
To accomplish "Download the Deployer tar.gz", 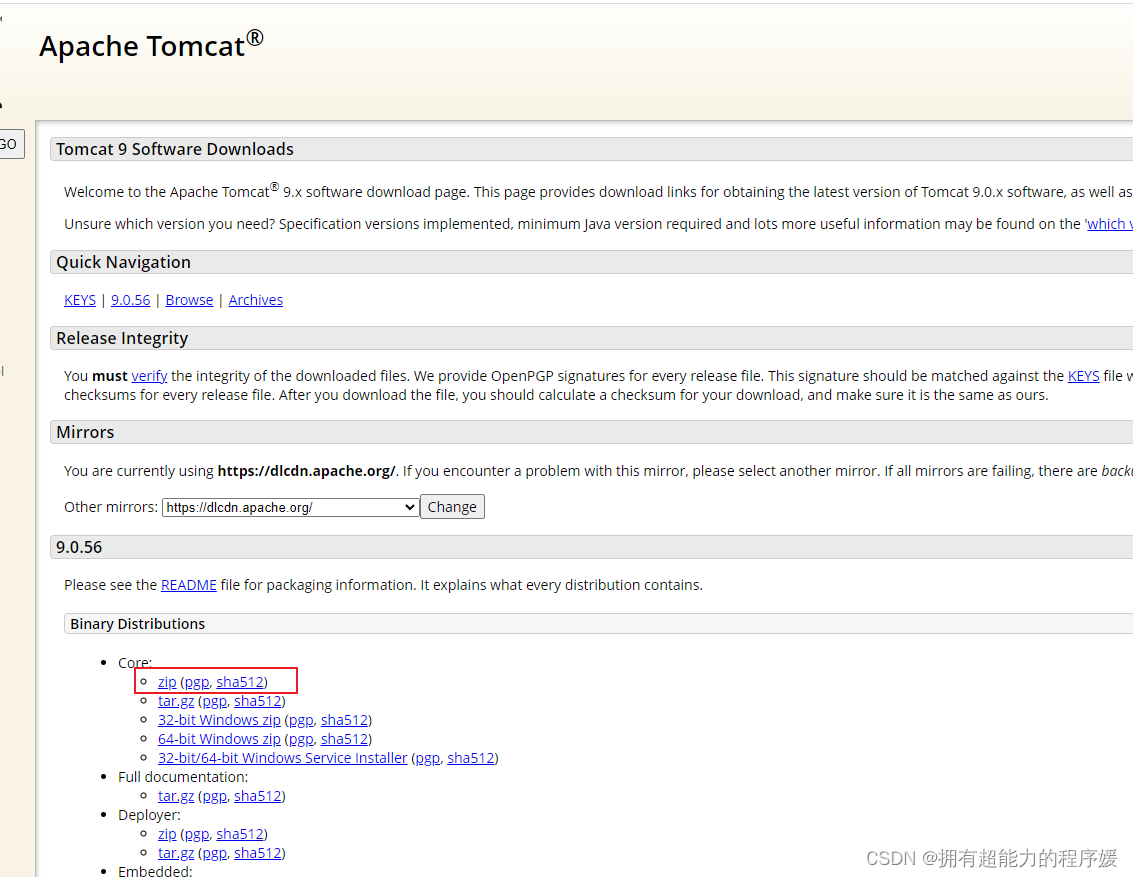I will pyautogui.click(x=176, y=852).
